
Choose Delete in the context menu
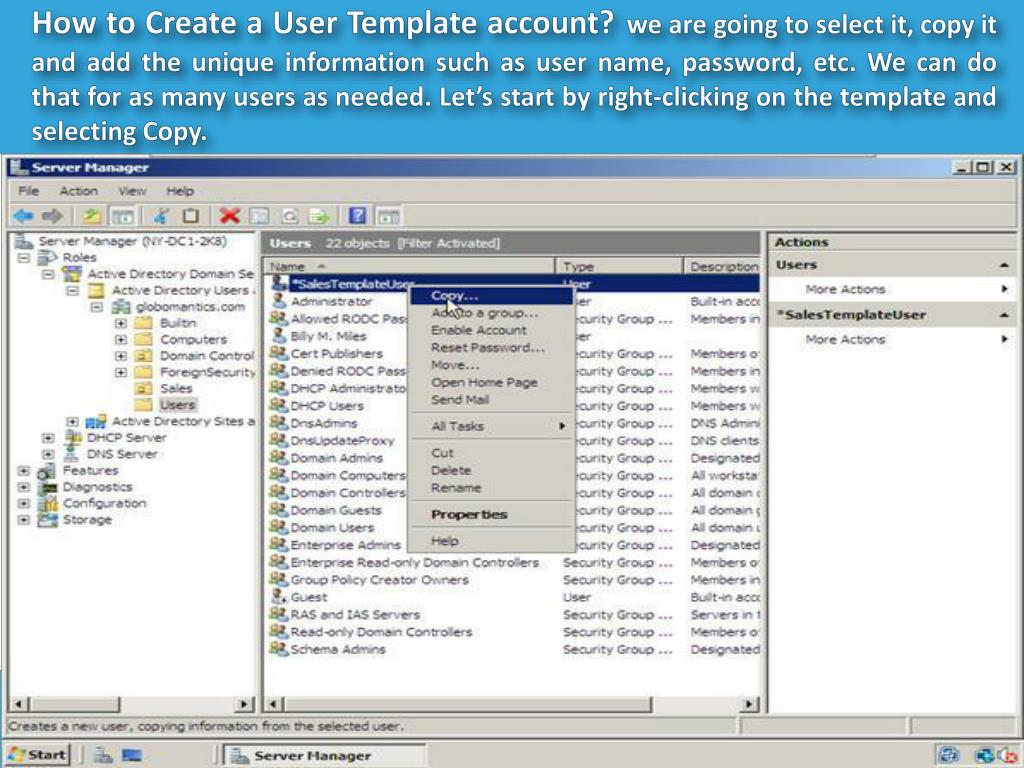[491, 470]
